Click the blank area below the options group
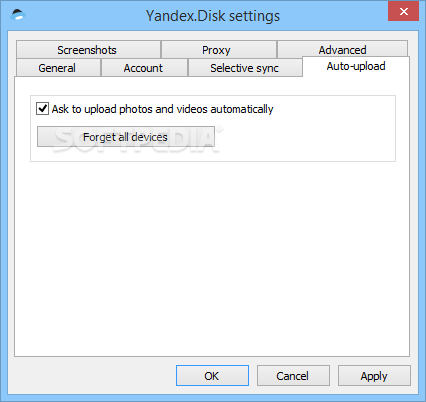 pos(212,260)
